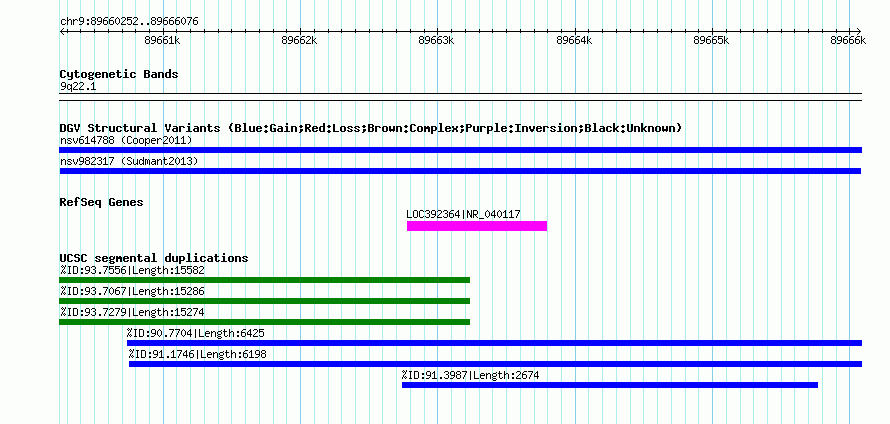Click the chr9:89660252..89666076 coordinate label
890x424 pixels.
pyautogui.click(x=129, y=22)
